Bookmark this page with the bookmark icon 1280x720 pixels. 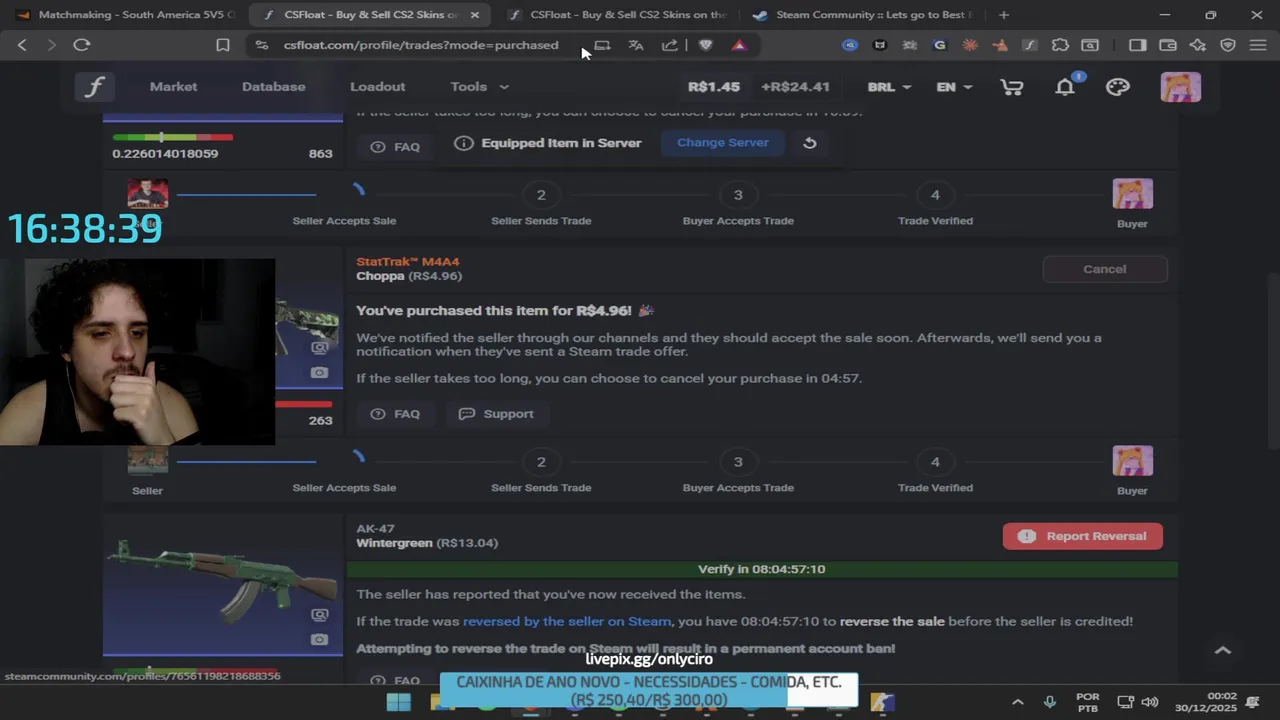pos(223,45)
